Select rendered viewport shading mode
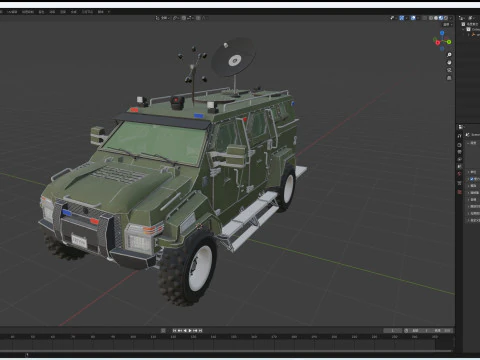The height and width of the screenshot is (360, 480). [446, 18]
